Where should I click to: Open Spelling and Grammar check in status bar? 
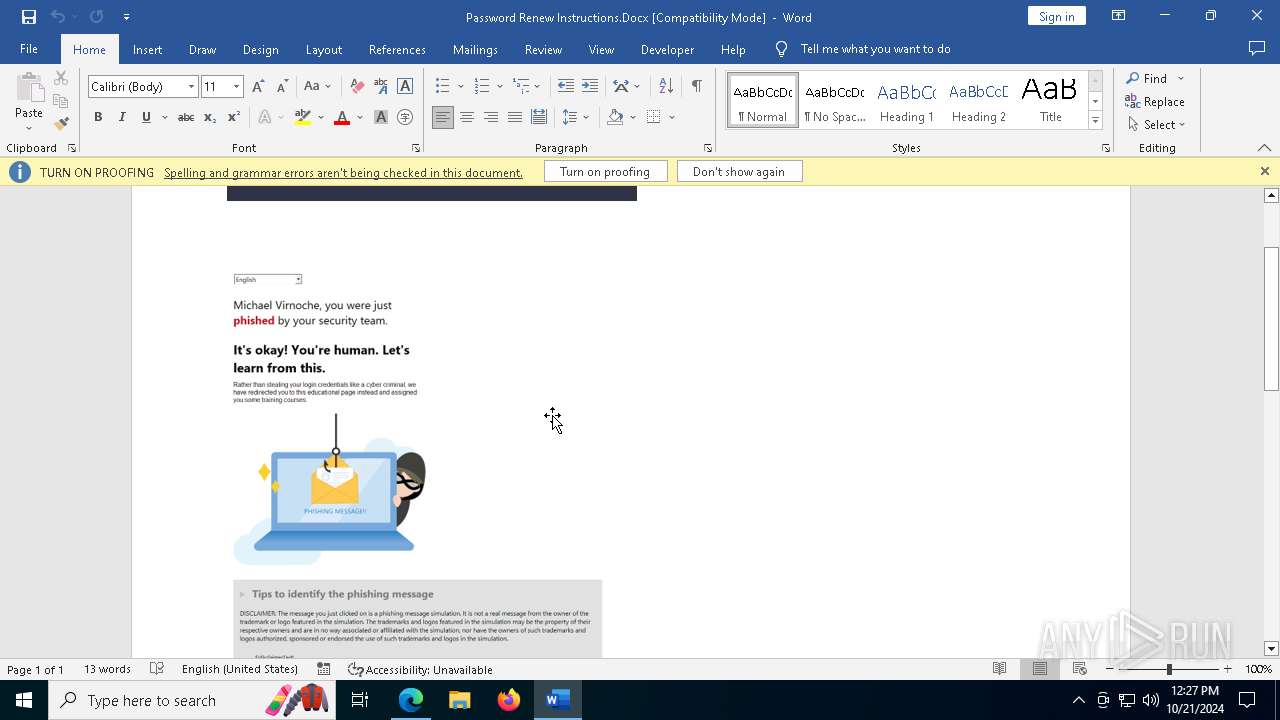click(x=157, y=669)
